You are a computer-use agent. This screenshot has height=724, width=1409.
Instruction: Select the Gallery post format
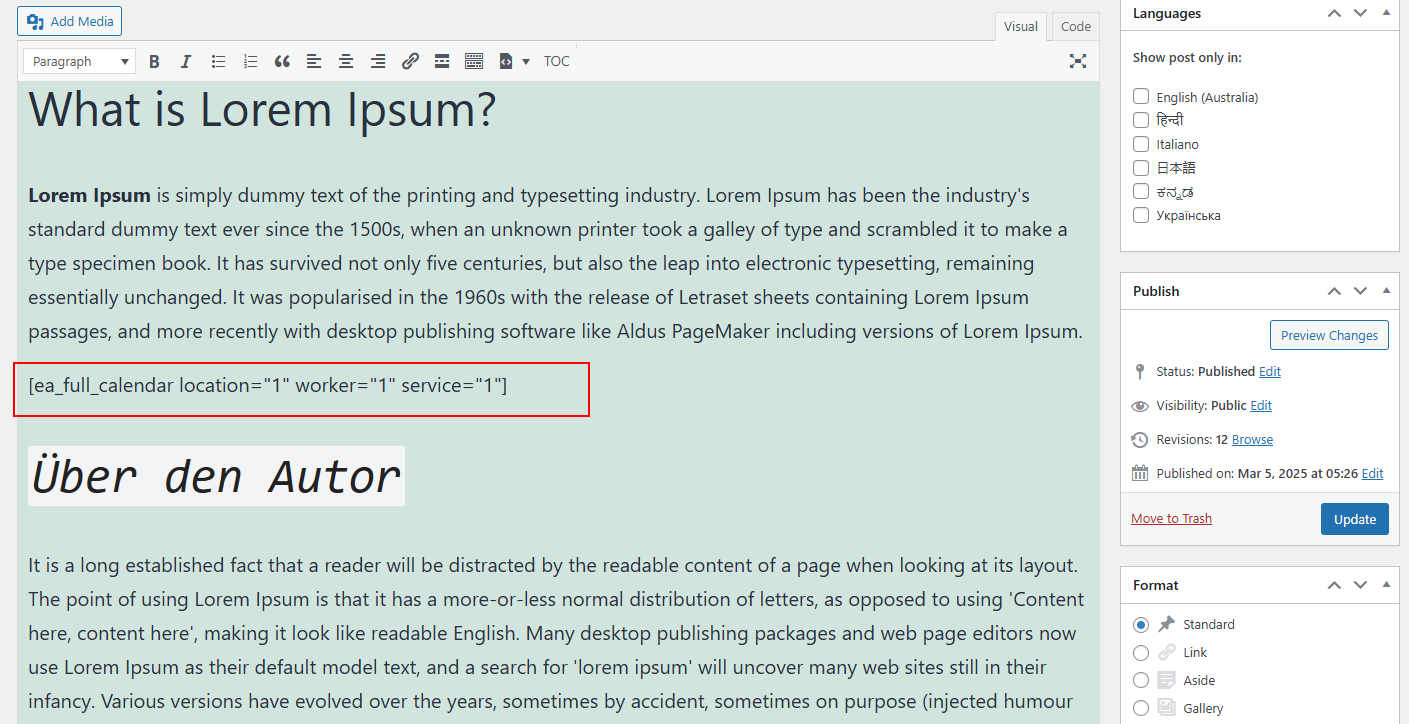tap(1141, 709)
